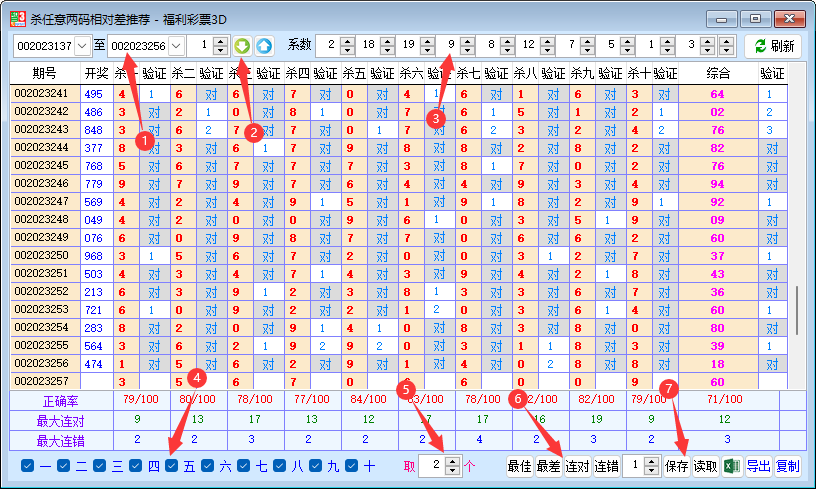This screenshot has height=489, width=816.
Task: Toggle the 五 checkbox
Action: [x=172, y=466]
